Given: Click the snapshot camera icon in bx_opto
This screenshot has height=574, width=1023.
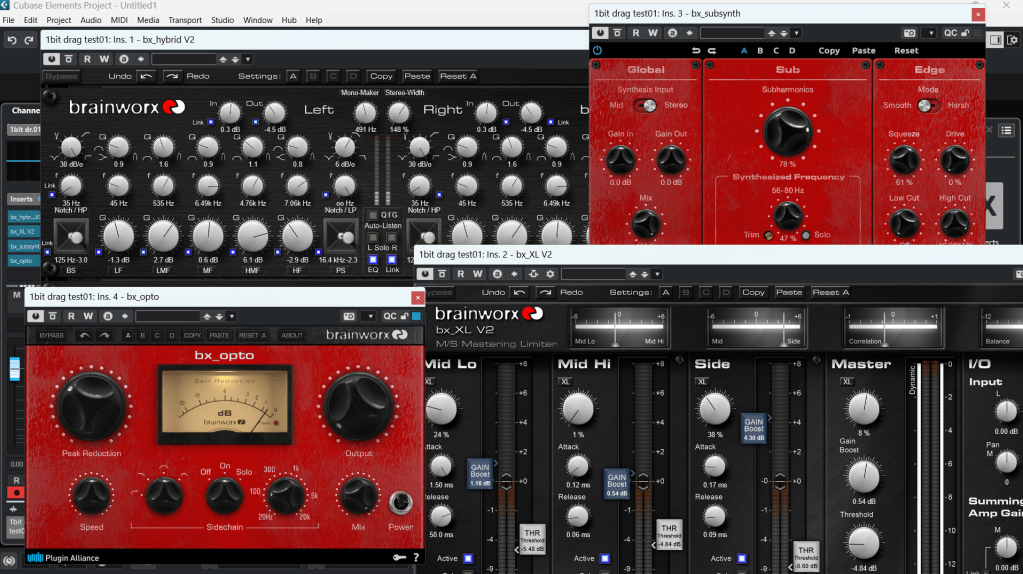Looking at the screenshot, I should point(347,316).
